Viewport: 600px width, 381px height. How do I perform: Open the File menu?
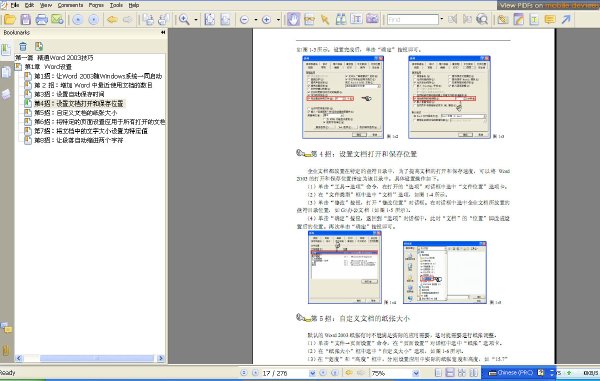pyautogui.click(x=15, y=5)
